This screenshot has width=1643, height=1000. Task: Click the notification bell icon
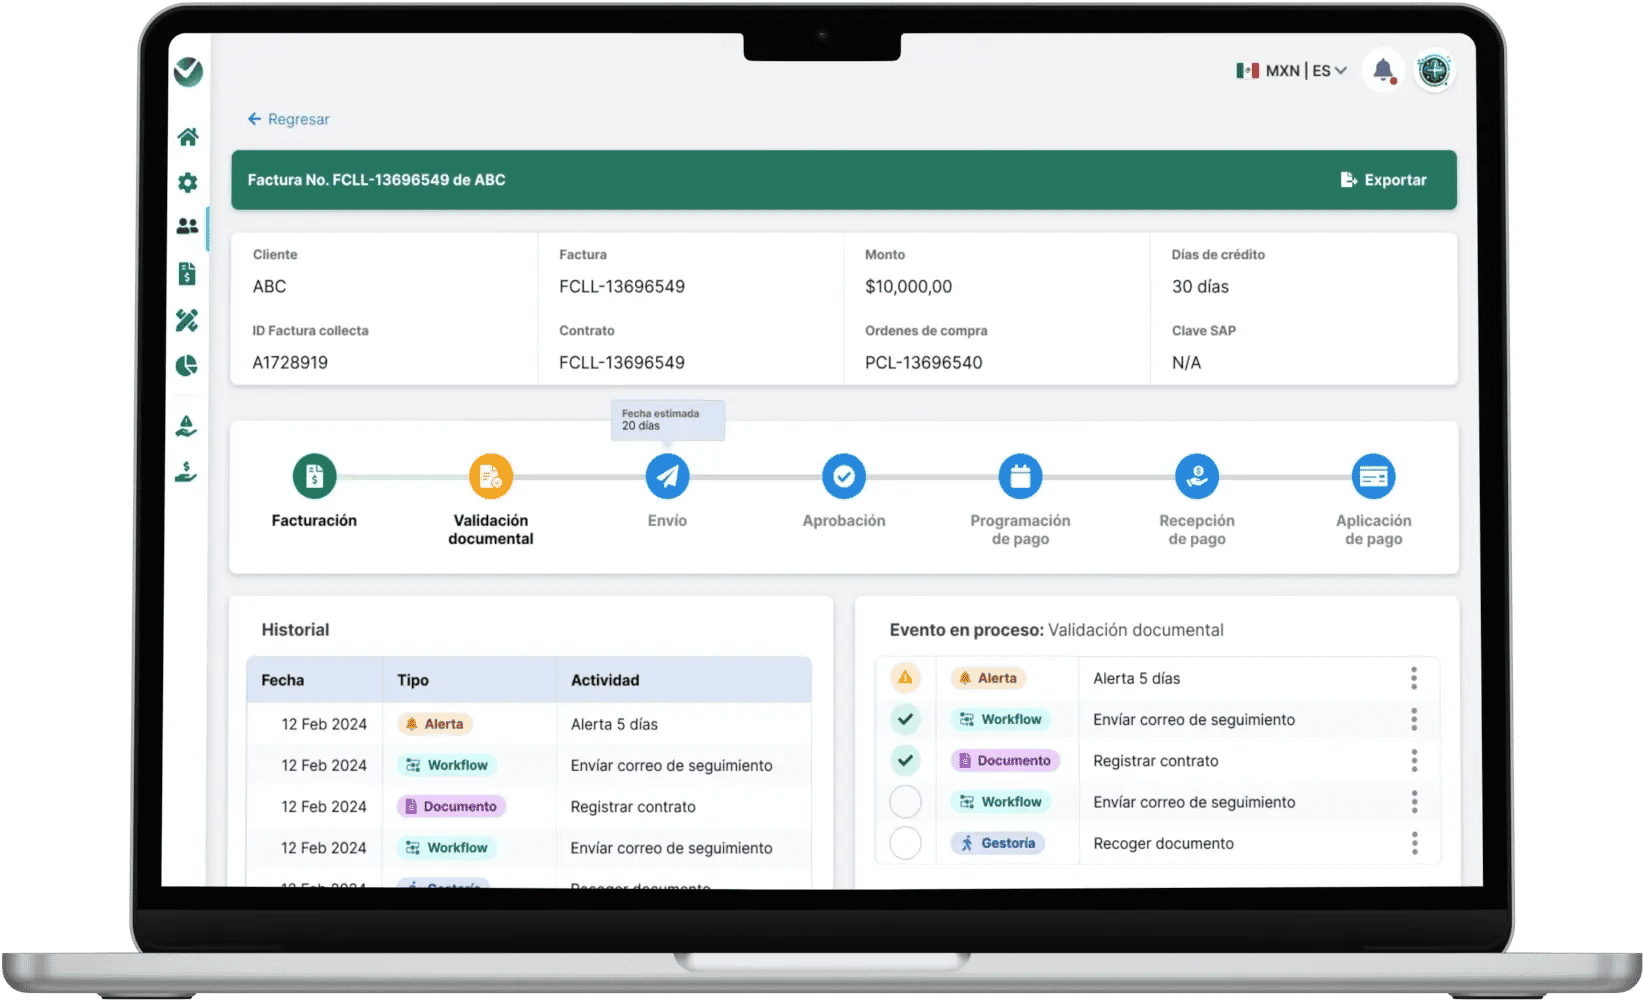[1383, 70]
